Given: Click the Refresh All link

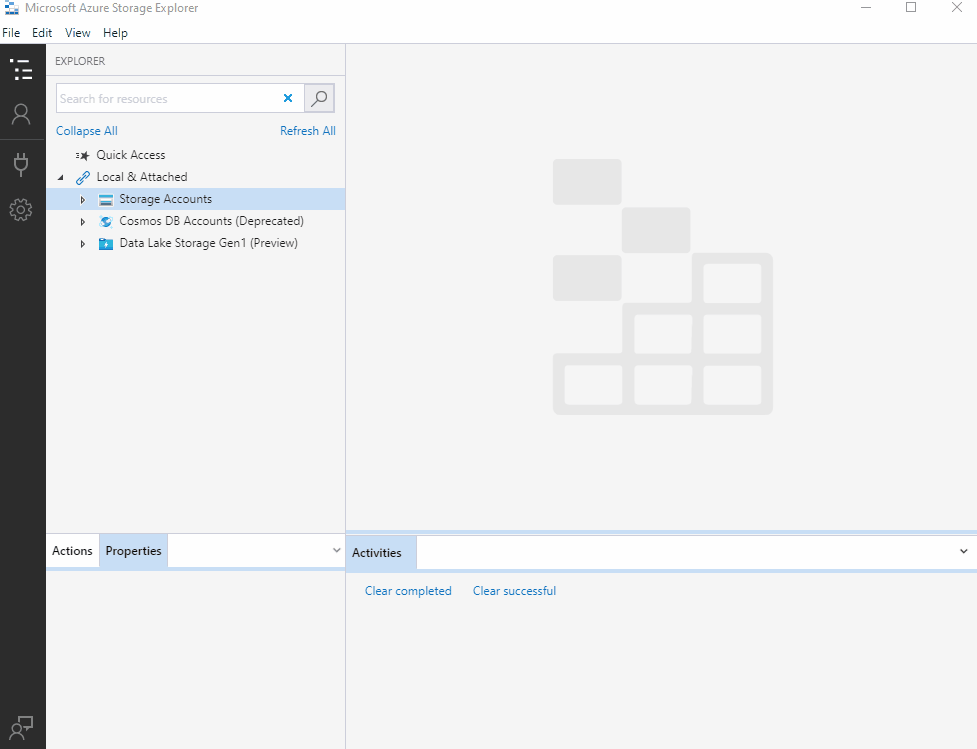Looking at the screenshot, I should 308,131.
